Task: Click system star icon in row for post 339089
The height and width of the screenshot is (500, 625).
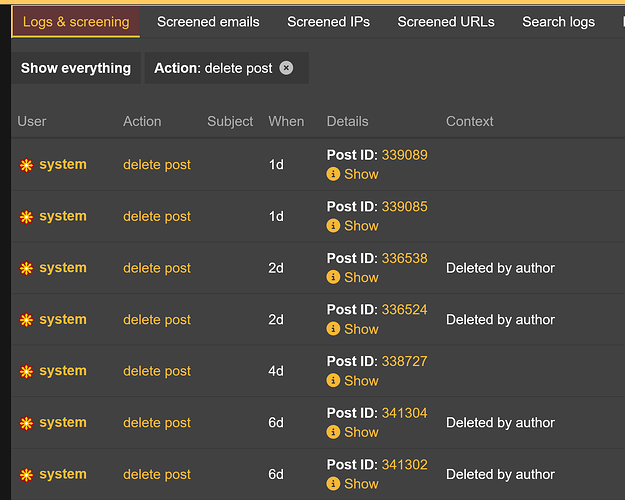Action: coord(26,165)
